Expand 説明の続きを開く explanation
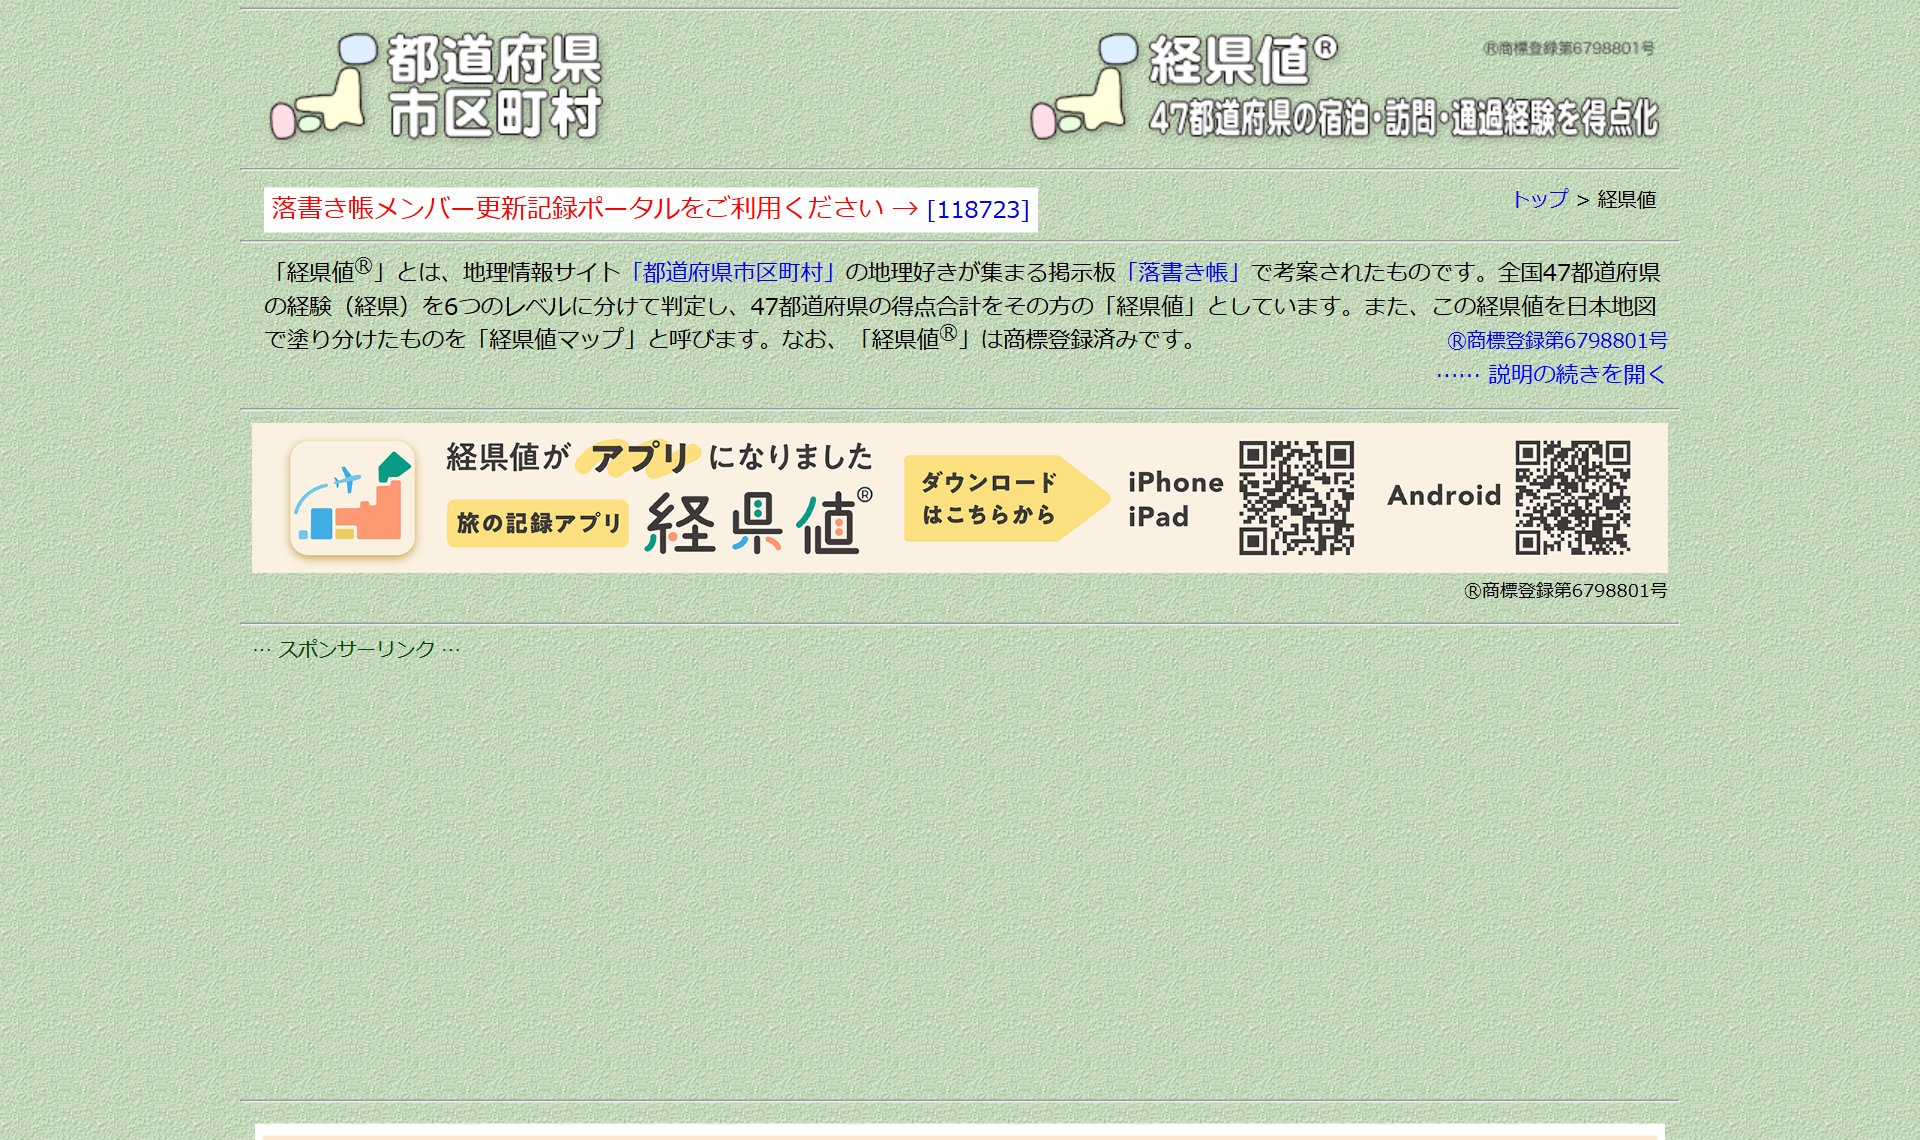Screen dimensions: 1920x1140 coord(1551,374)
